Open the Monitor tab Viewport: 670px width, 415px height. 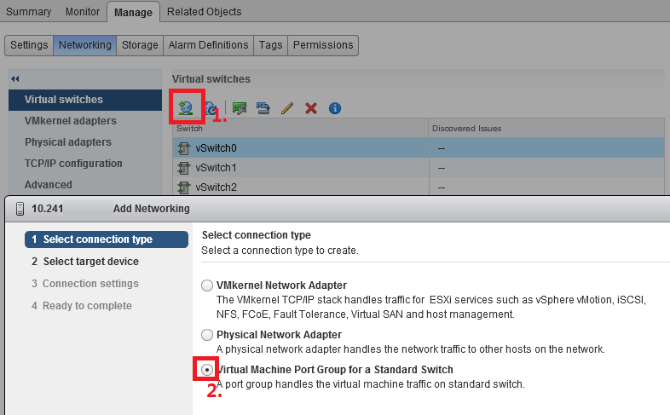82,12
